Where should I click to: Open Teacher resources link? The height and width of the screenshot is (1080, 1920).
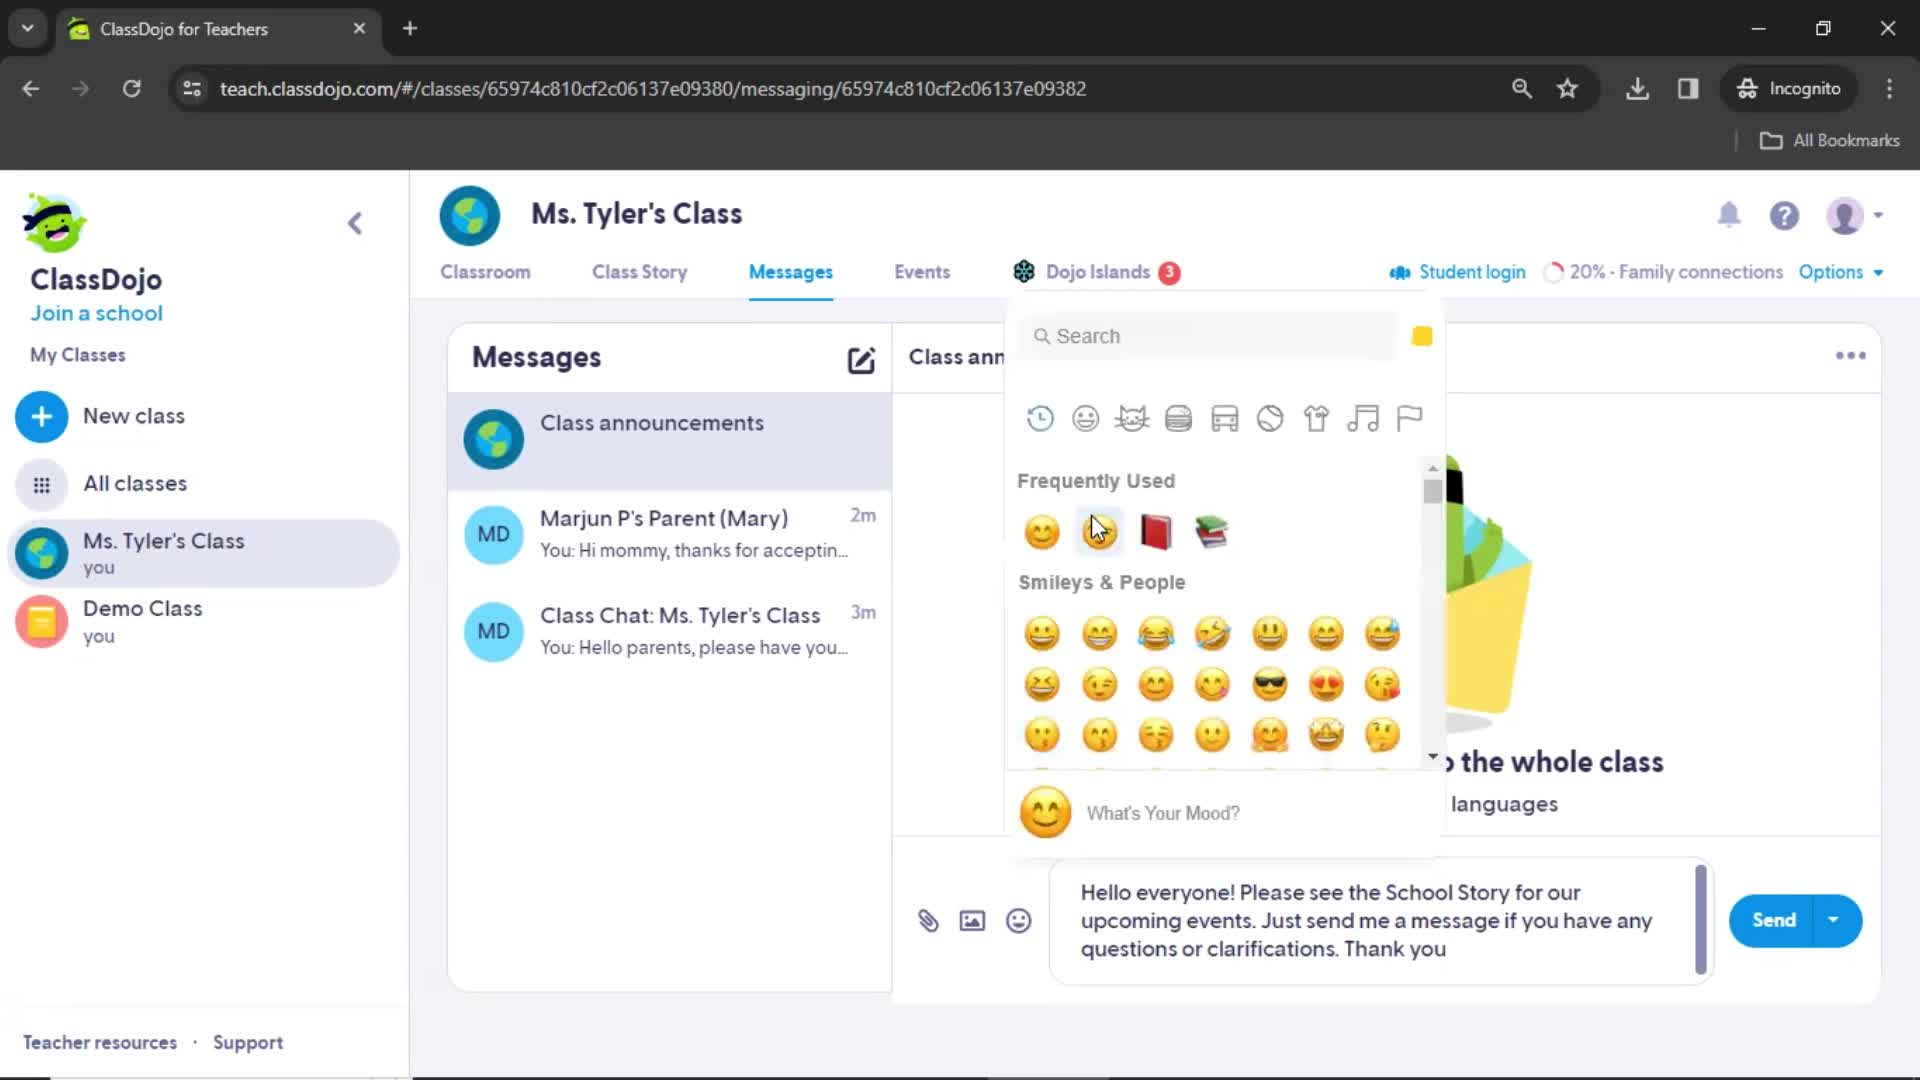click(100, 1043)
